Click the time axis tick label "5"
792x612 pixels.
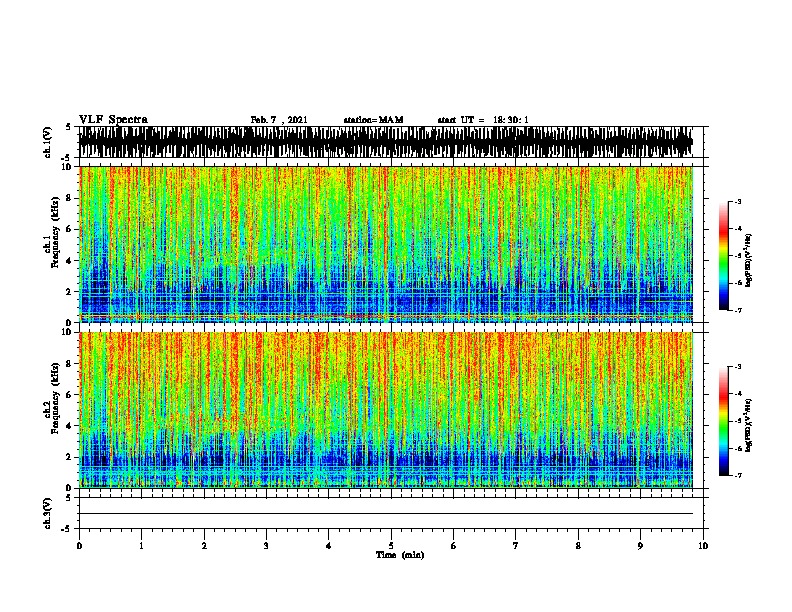click(x=391, y=546)
